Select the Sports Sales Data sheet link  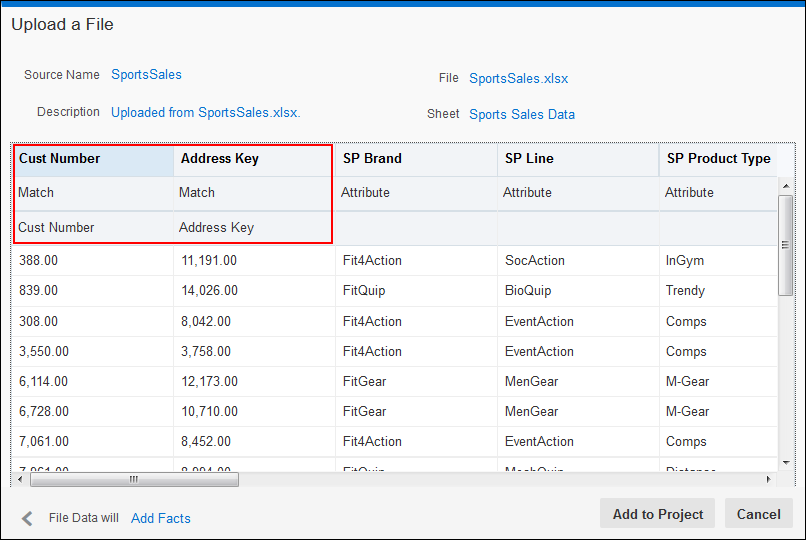(x=522, y=114)
